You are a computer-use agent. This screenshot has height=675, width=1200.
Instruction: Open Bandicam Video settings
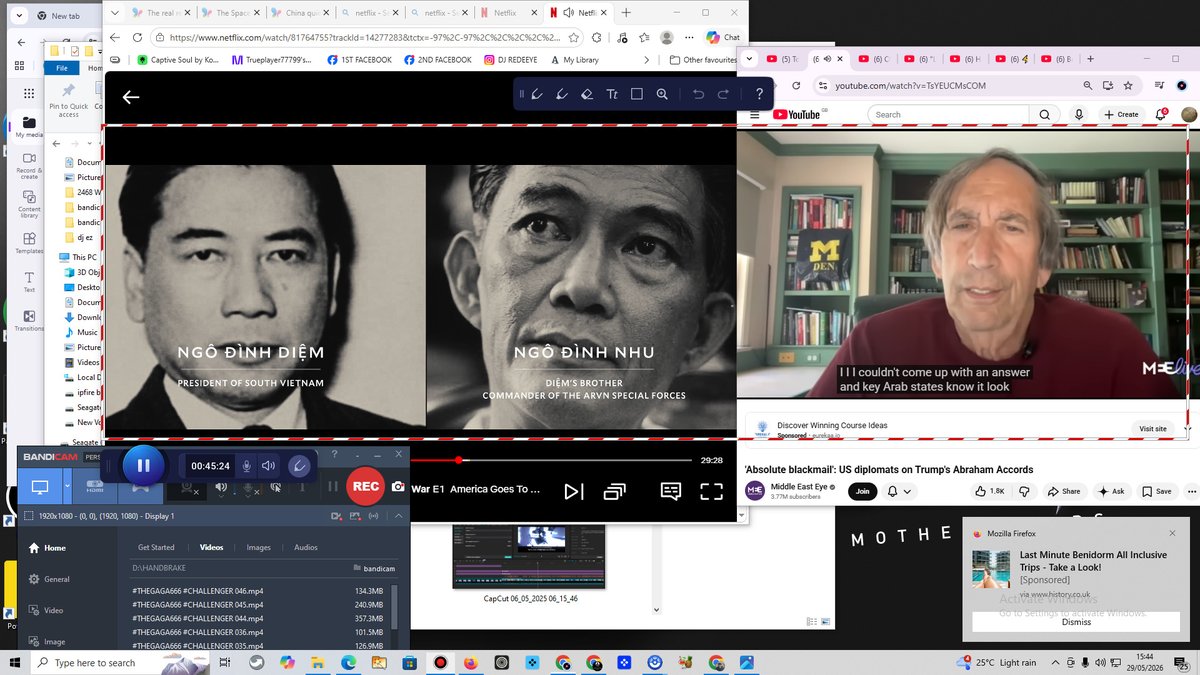(x=46, y=610)
